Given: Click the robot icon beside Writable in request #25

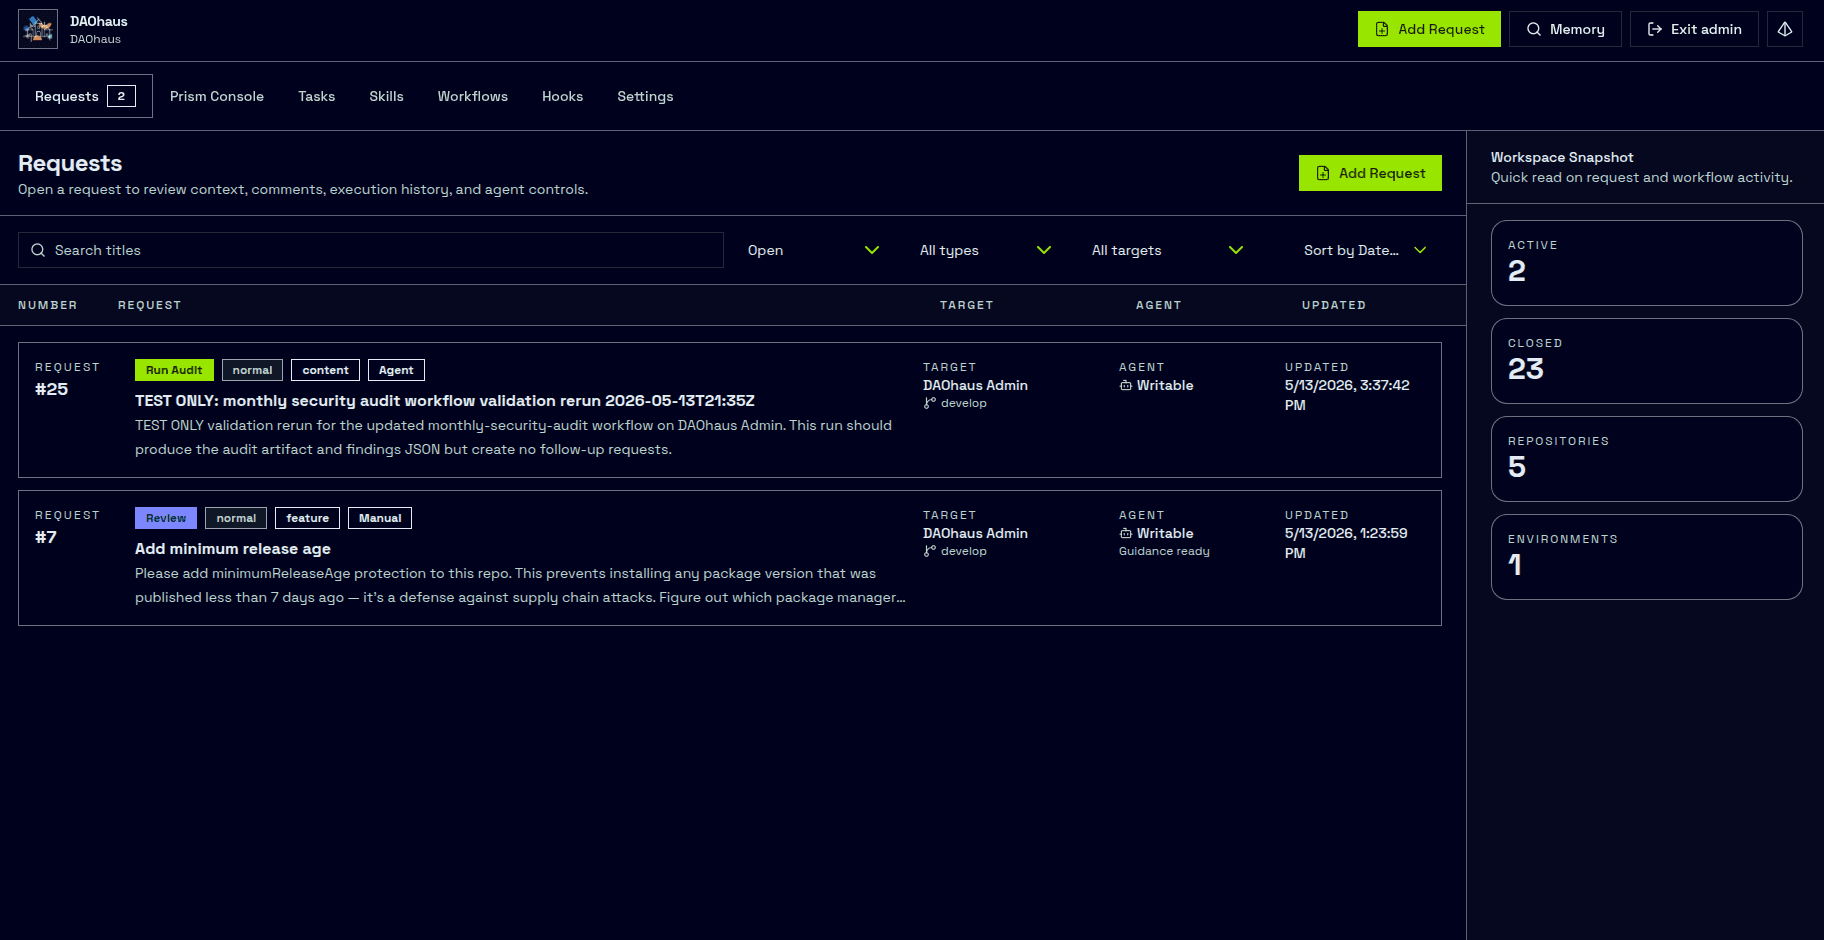Looking at the screenshot, I should (x=1126, y=385).
